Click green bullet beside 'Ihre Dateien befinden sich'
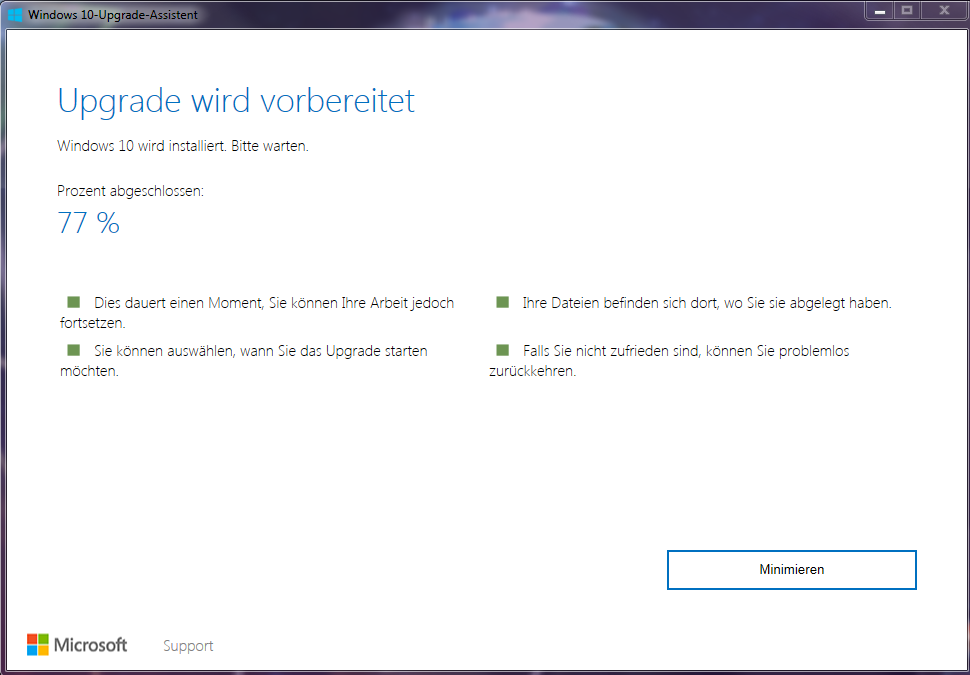This screenshot has height=675, width=970. click(x=502, y=302)
